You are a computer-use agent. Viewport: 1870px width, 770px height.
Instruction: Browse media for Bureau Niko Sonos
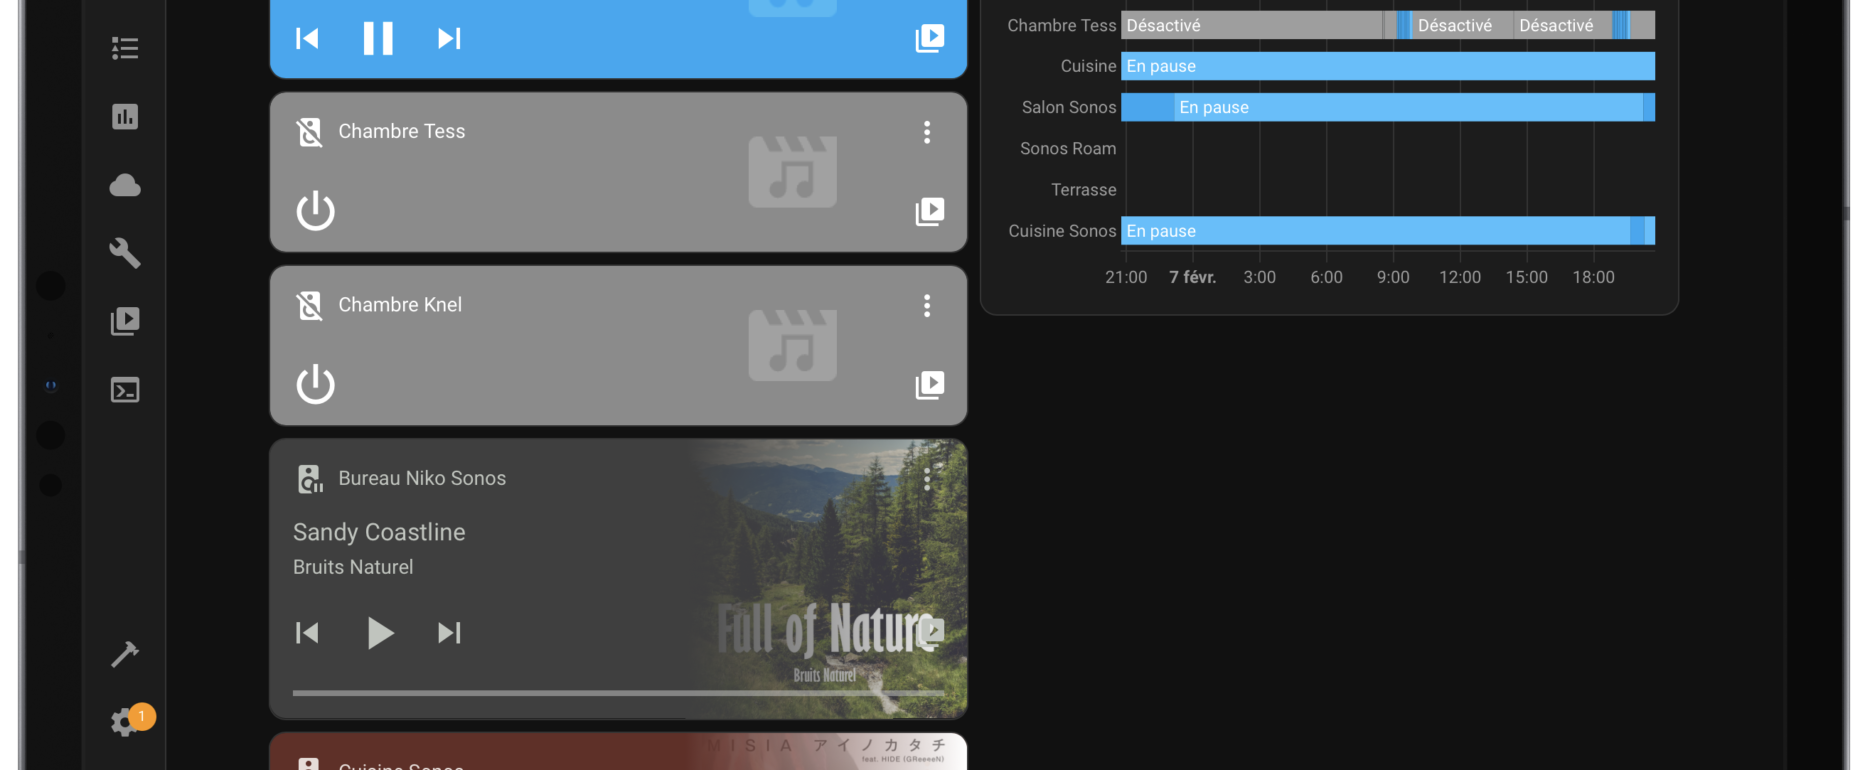click(930, 631)
